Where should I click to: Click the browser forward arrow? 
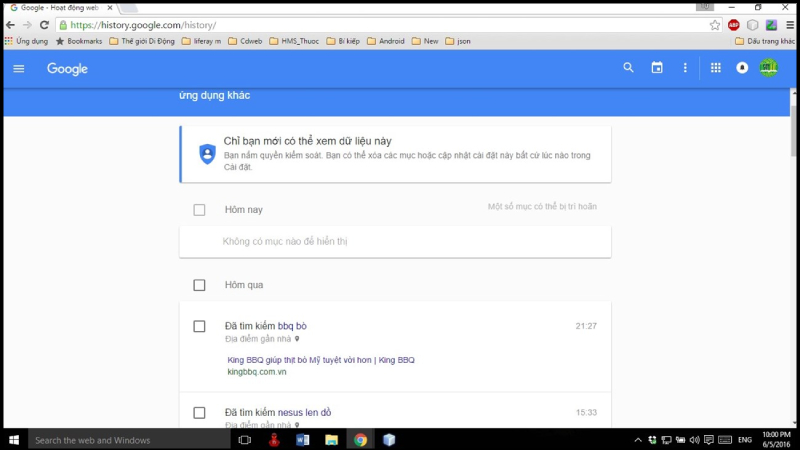(x=27, y=25)
